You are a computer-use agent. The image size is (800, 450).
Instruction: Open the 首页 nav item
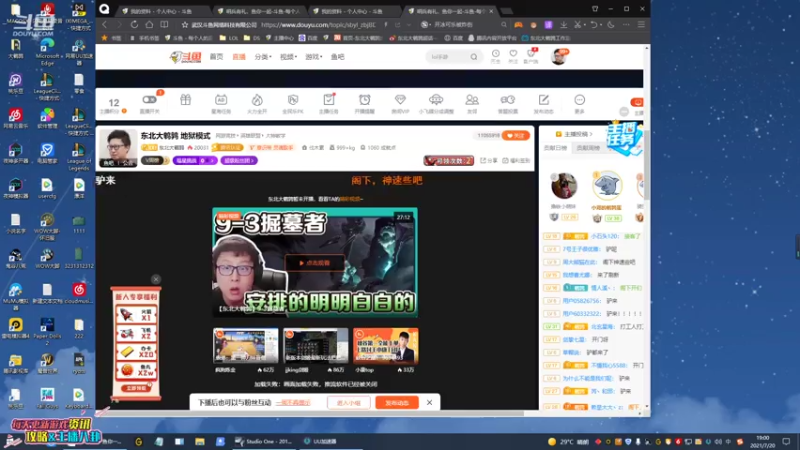coord(216,57)
